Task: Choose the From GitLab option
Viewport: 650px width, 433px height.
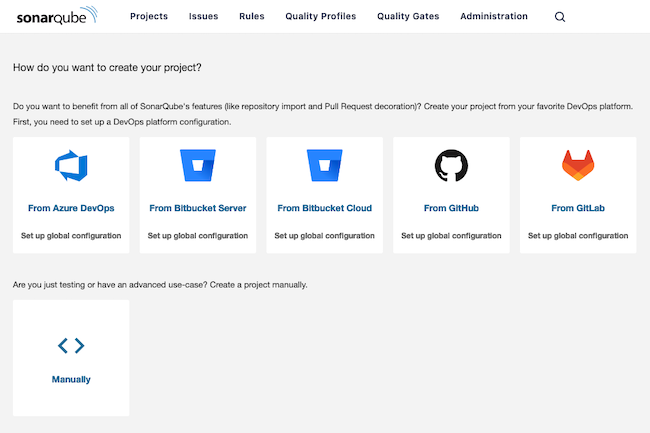Action: [x=578, y=208]
